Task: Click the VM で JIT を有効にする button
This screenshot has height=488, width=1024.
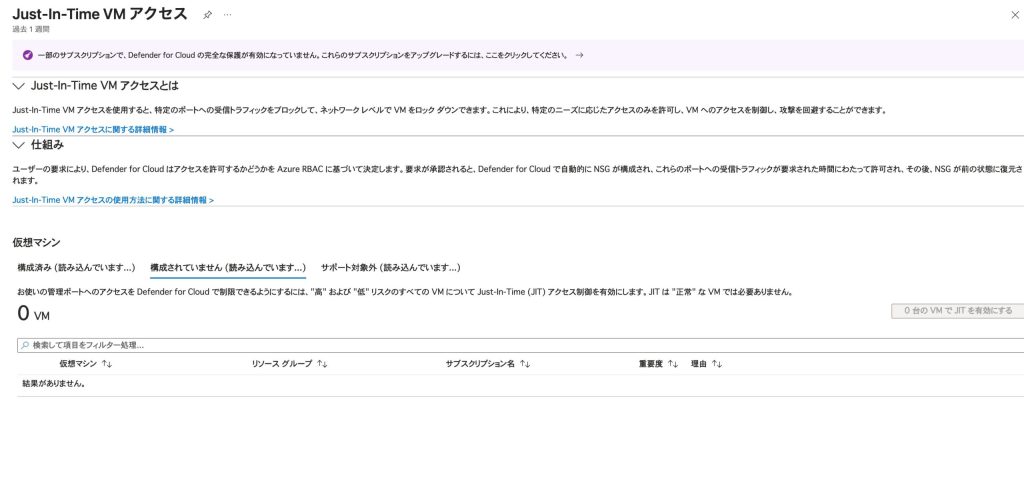Action: [x=956, y=311]
